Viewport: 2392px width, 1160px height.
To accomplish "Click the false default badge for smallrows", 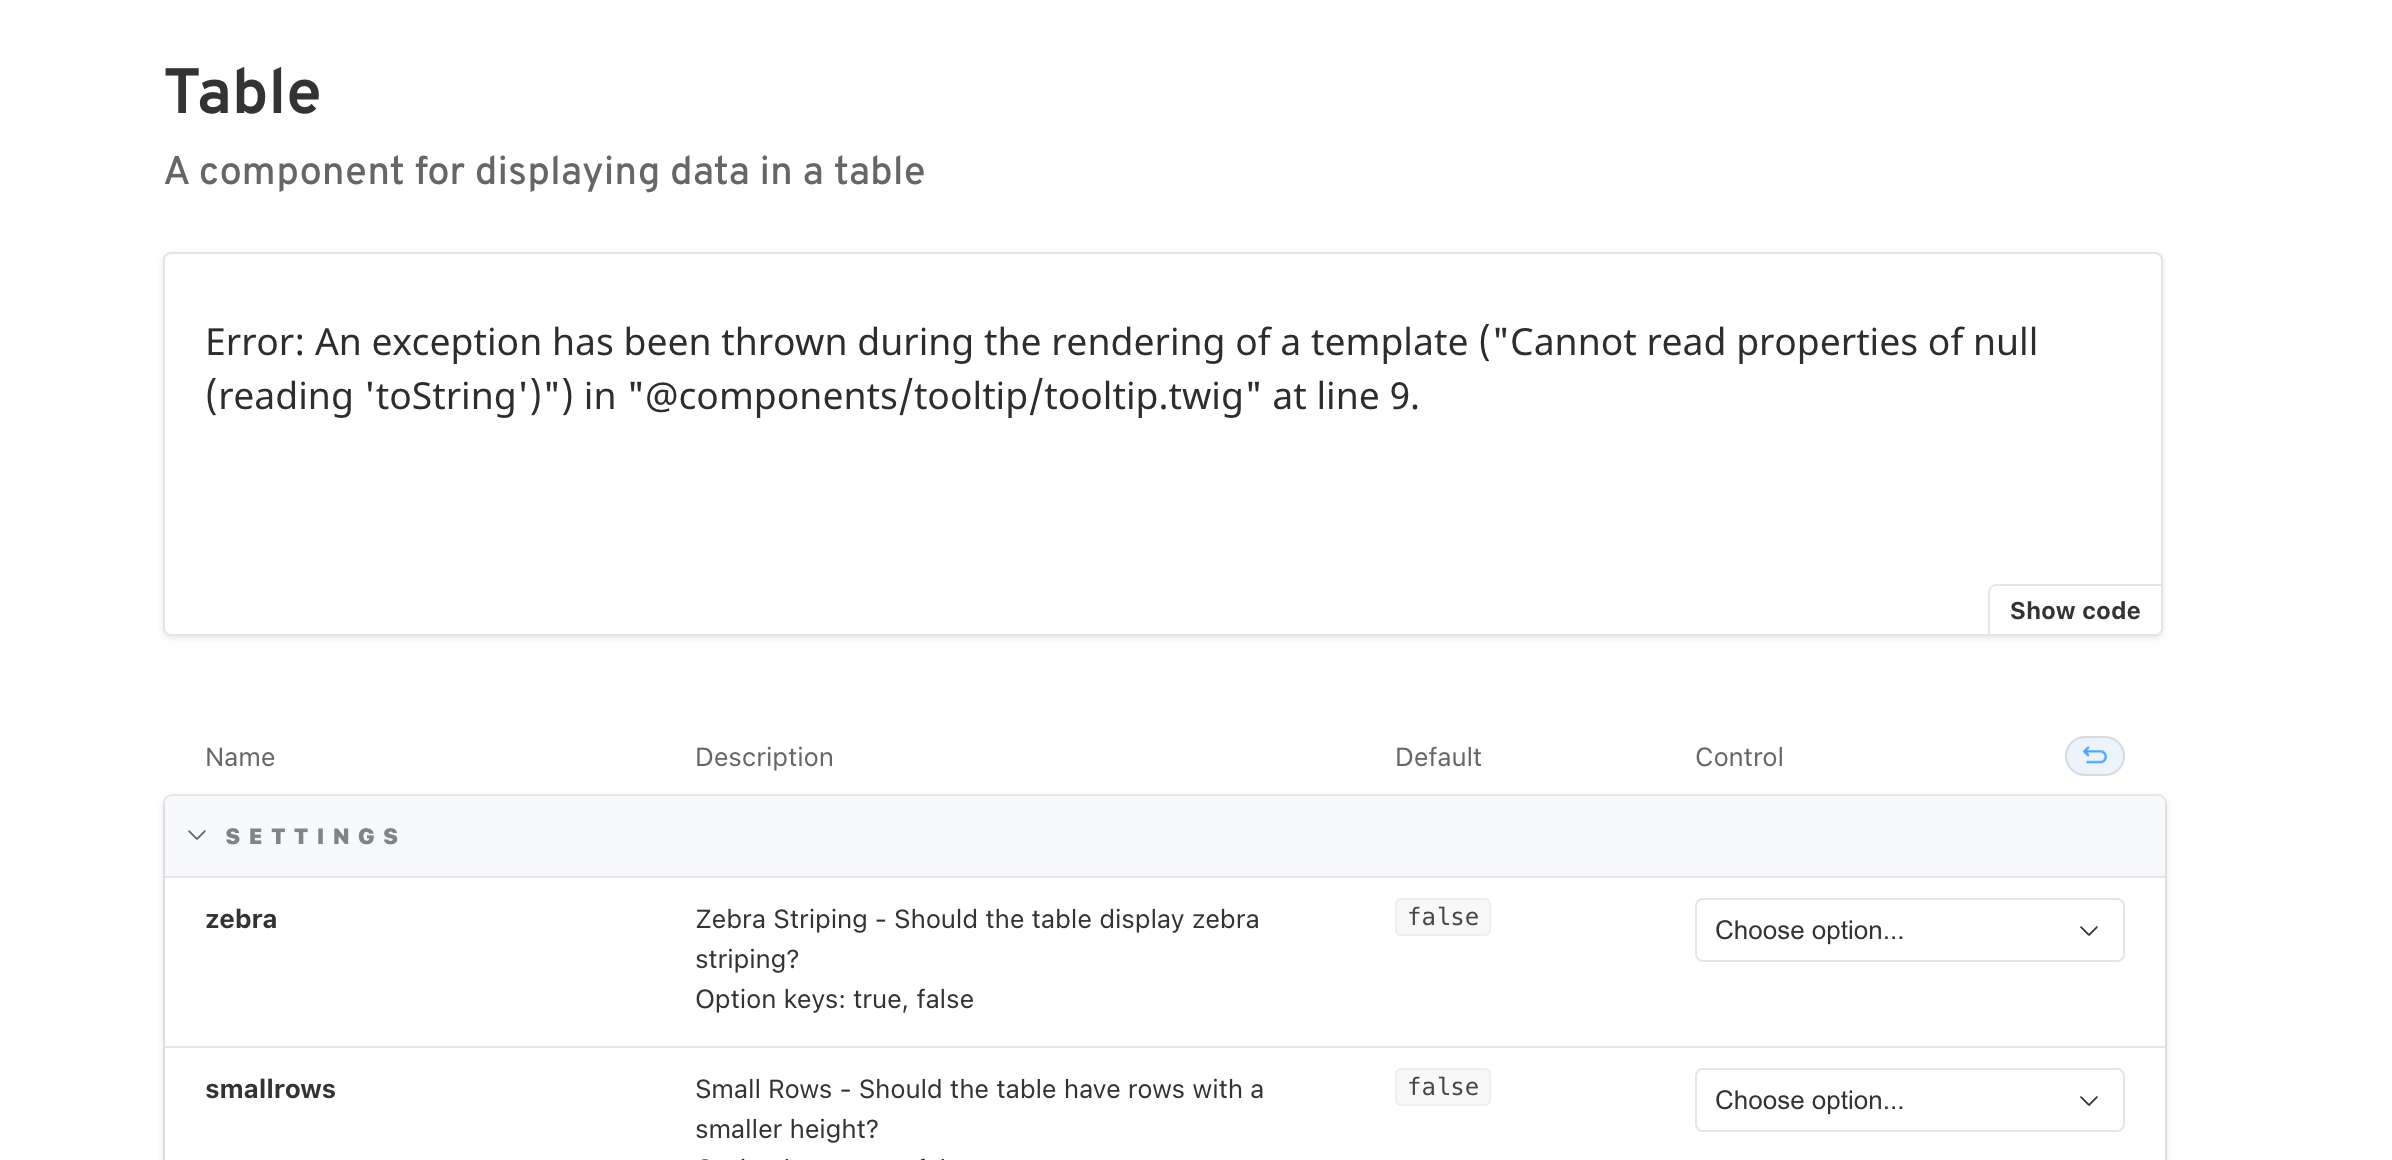I will pos(1442,1087).
